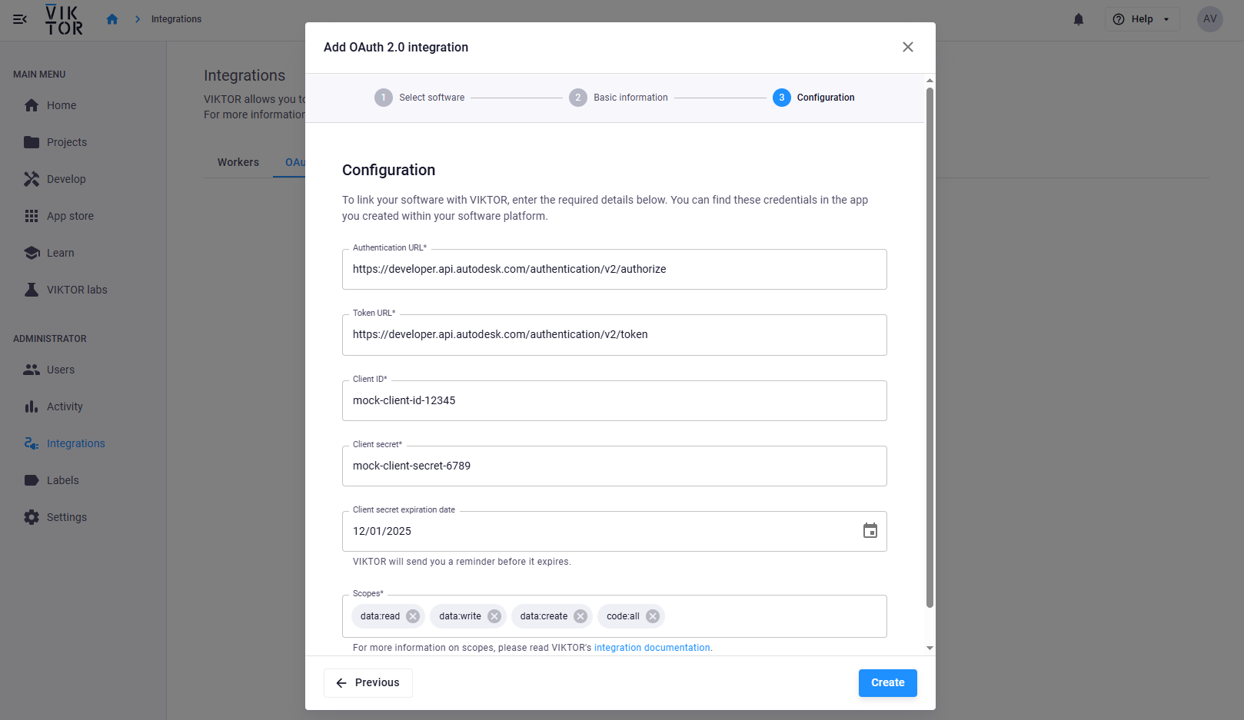
Task: Go to step 2 Basic information
Action: [x=618, y=98]
